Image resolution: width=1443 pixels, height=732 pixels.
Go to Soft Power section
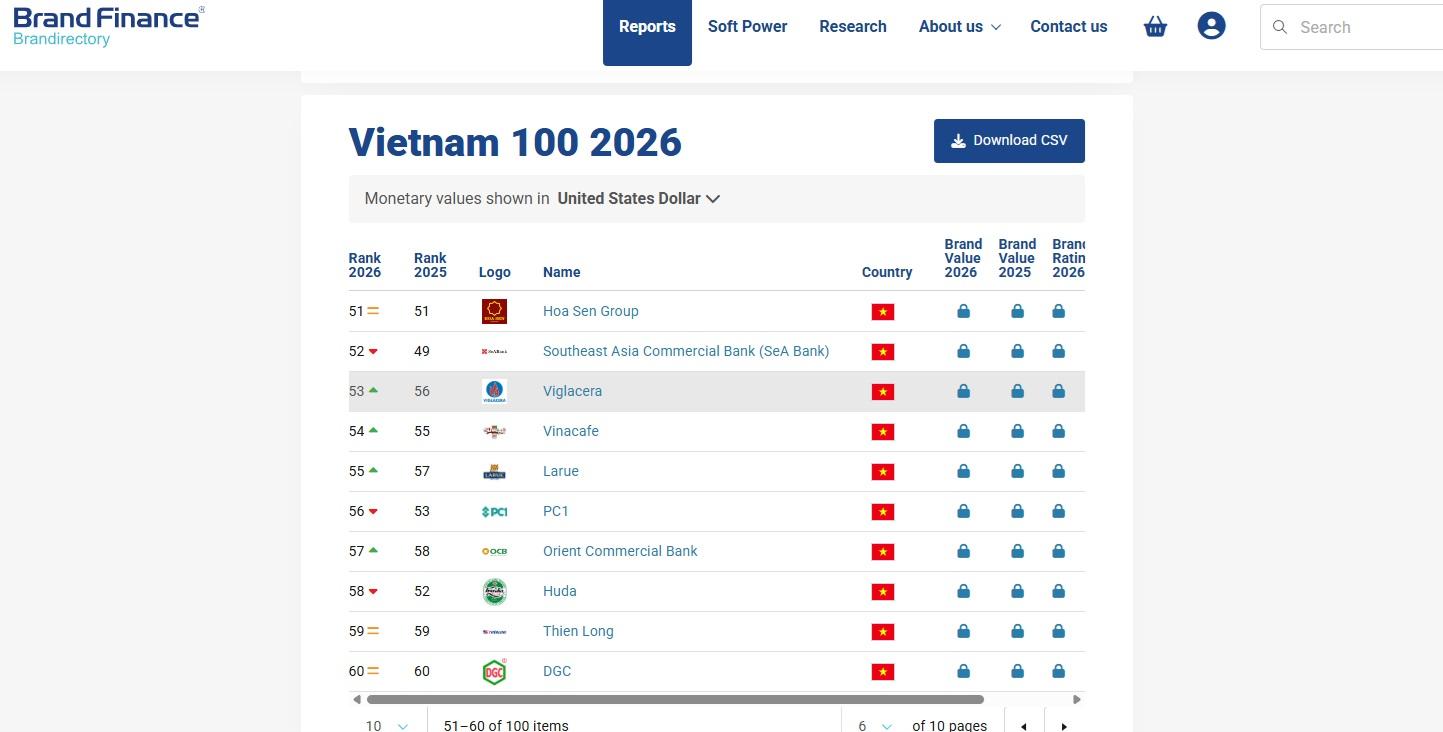coord(747,27)
